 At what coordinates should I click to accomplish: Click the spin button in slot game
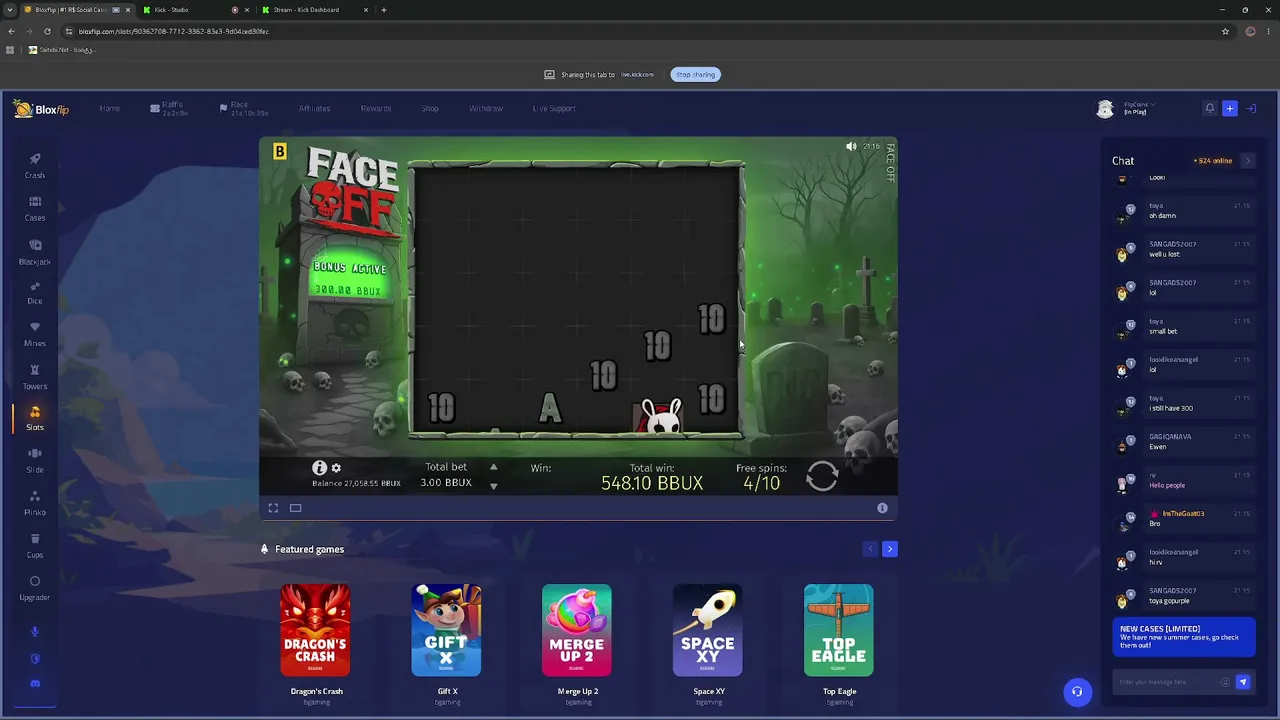pos(822,476)
